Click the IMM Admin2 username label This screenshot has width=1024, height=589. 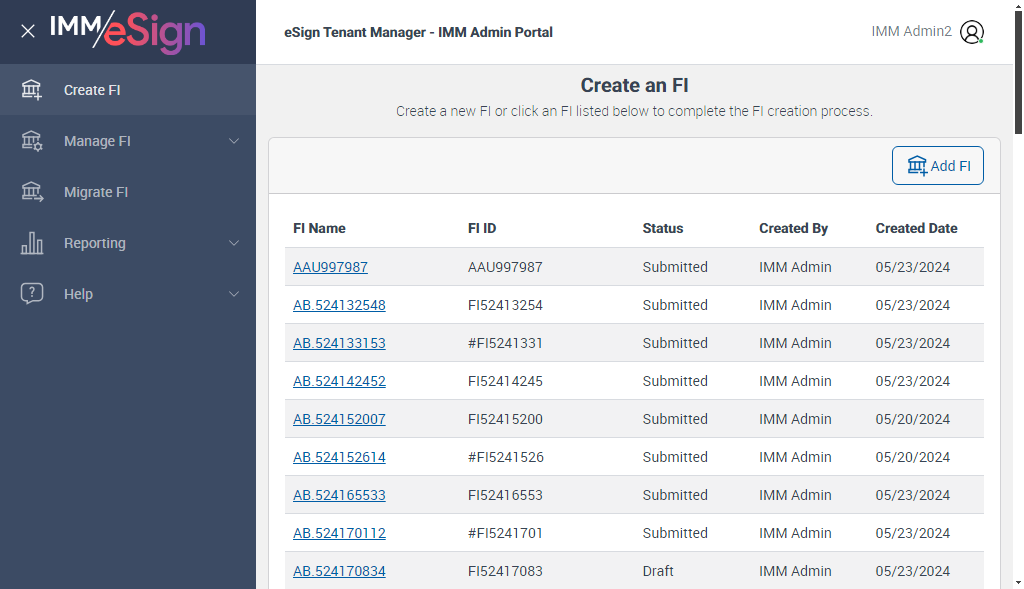click(911, 32)
